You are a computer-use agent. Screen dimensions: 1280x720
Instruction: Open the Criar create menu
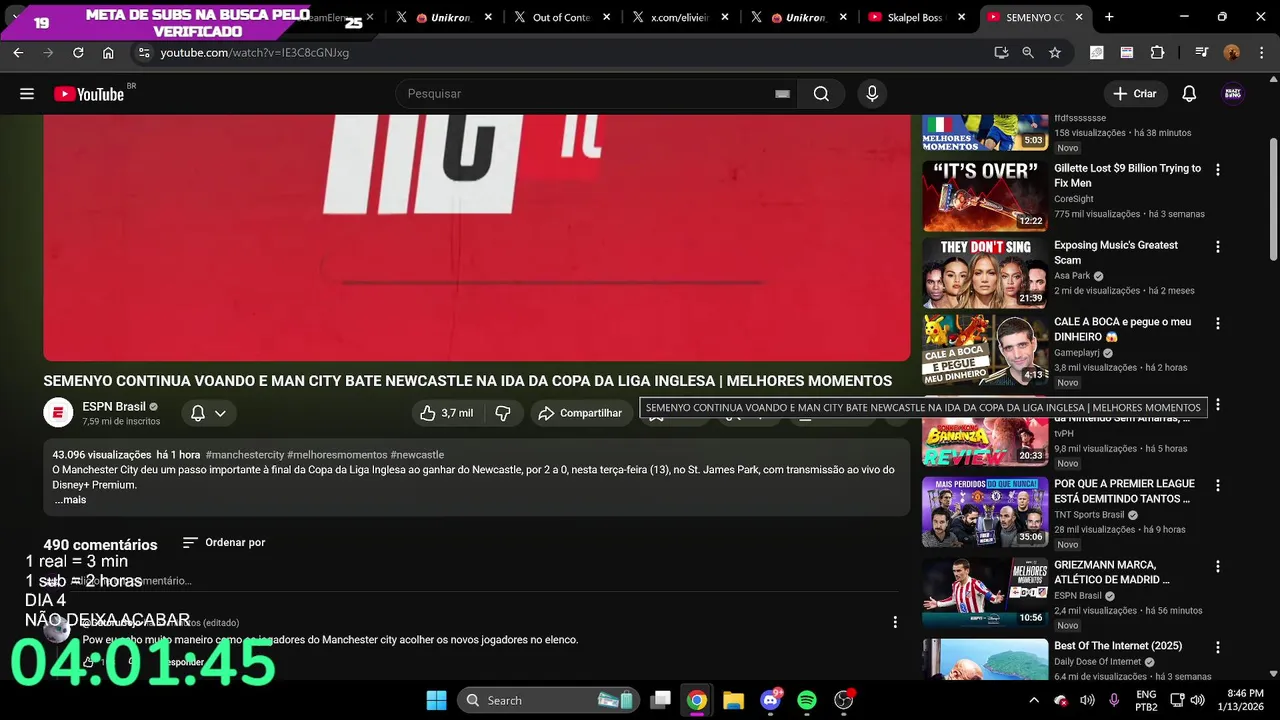[1135, 94]
